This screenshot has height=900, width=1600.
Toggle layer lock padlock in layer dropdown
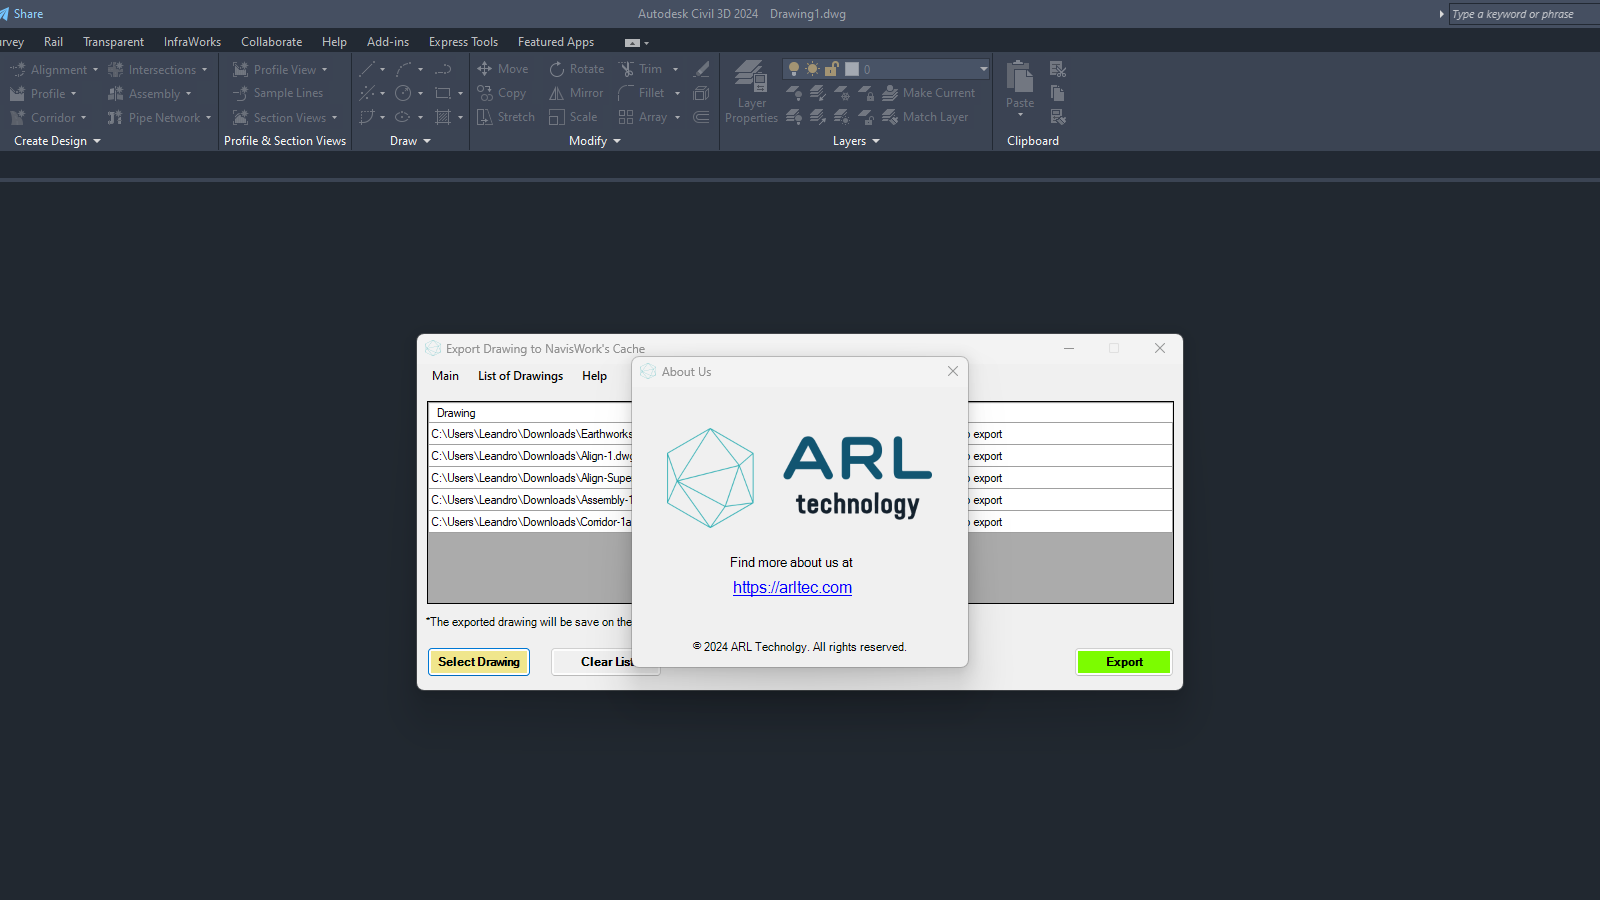(x=831, y=69)
